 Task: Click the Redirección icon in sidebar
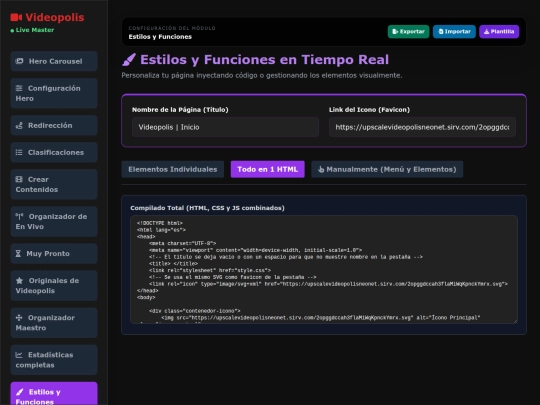point(19,125)
